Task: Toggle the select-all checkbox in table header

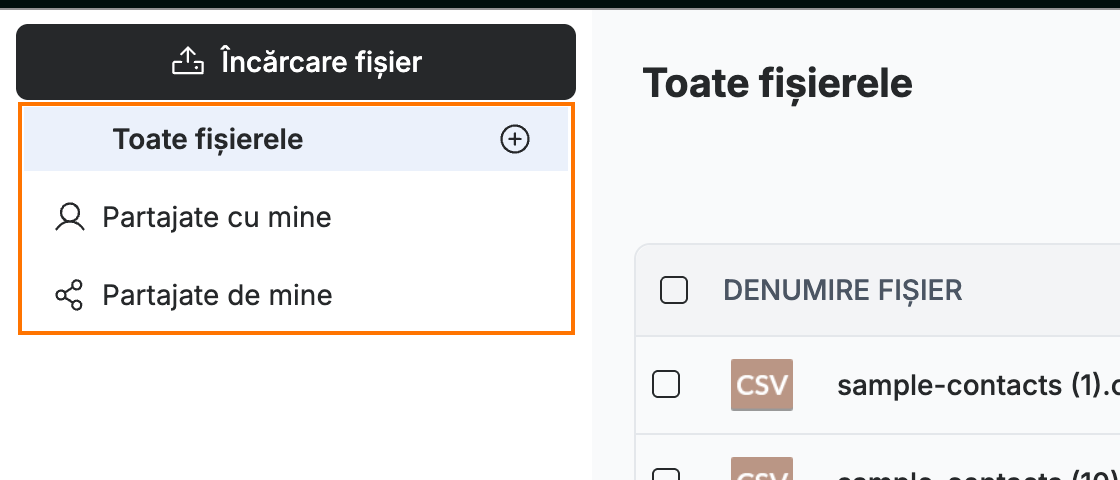Action: [x=674, y=291]
